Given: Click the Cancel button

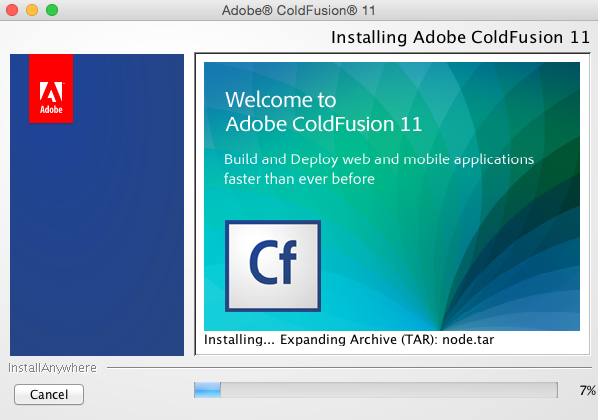Looking at the screenshot, I should 49,394.
